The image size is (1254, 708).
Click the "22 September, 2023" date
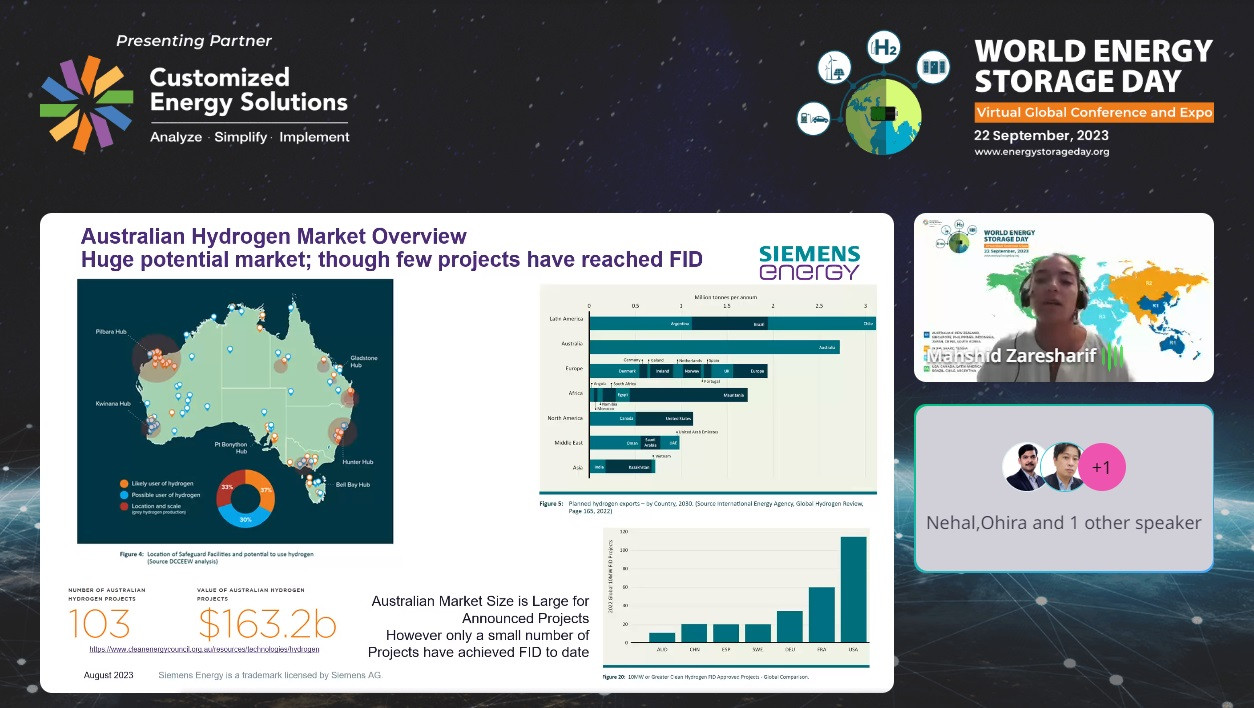pos(1041,135)
